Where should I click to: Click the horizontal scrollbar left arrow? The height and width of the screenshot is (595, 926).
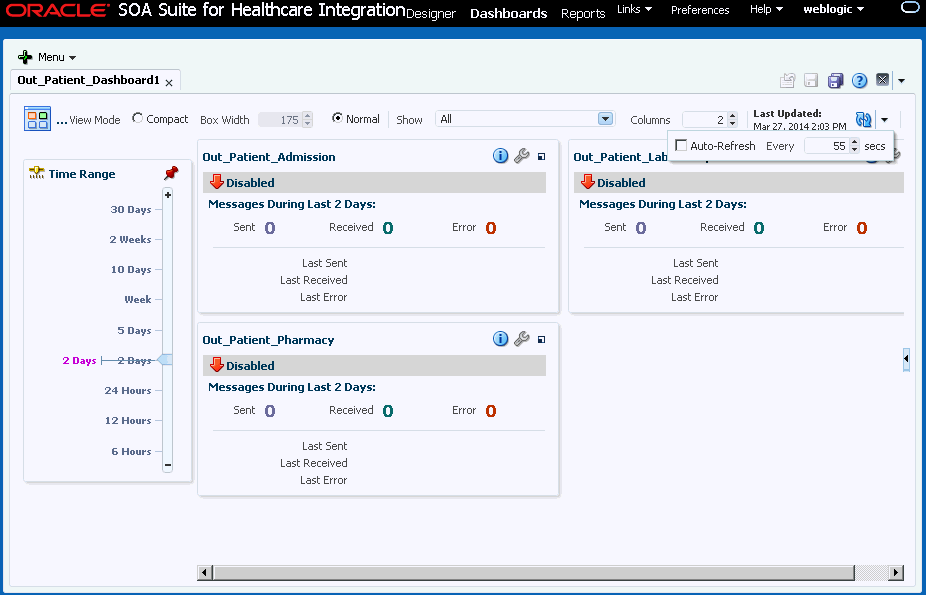(205, 572)
